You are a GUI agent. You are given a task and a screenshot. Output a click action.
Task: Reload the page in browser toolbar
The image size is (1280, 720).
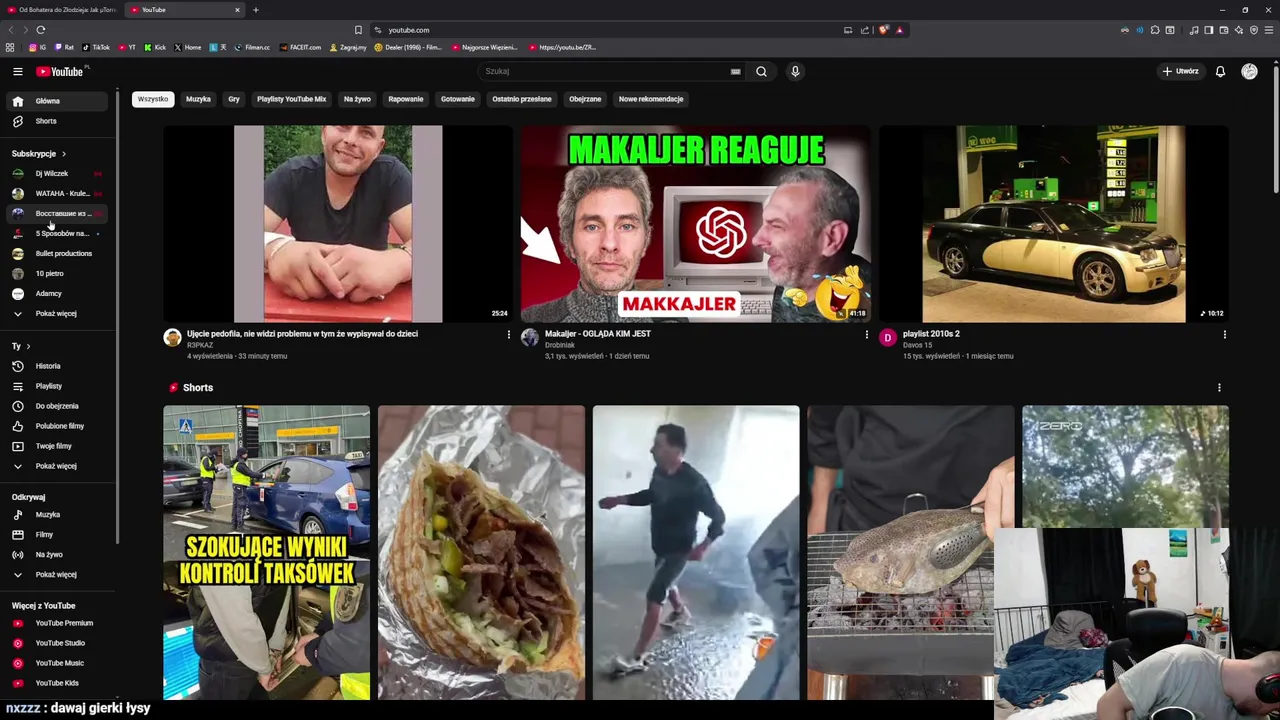point(40,30)
